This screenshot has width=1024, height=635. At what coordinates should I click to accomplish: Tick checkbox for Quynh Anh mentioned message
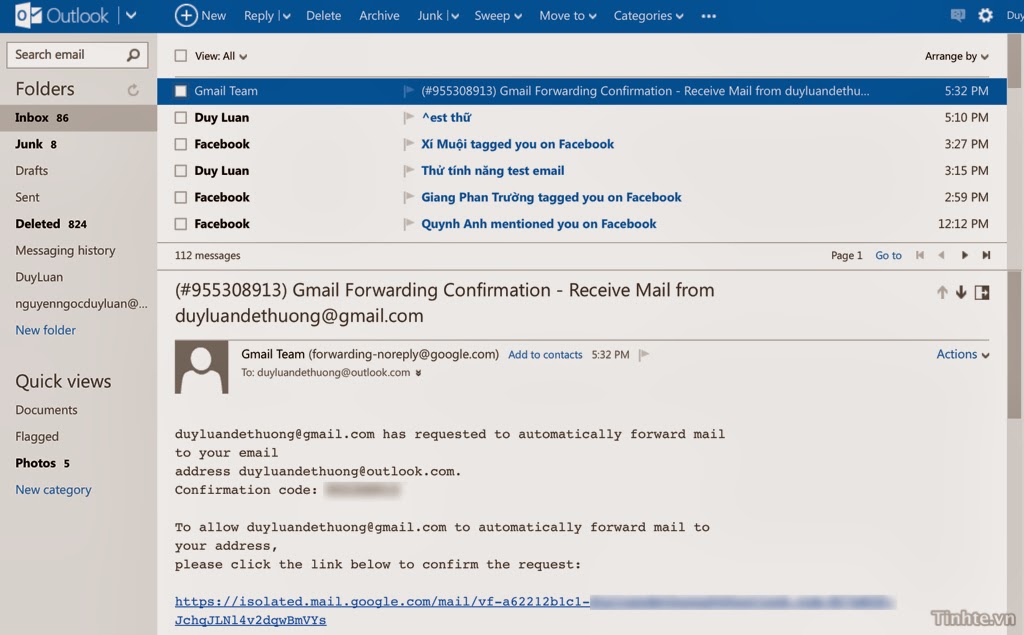tap(180, 224)
